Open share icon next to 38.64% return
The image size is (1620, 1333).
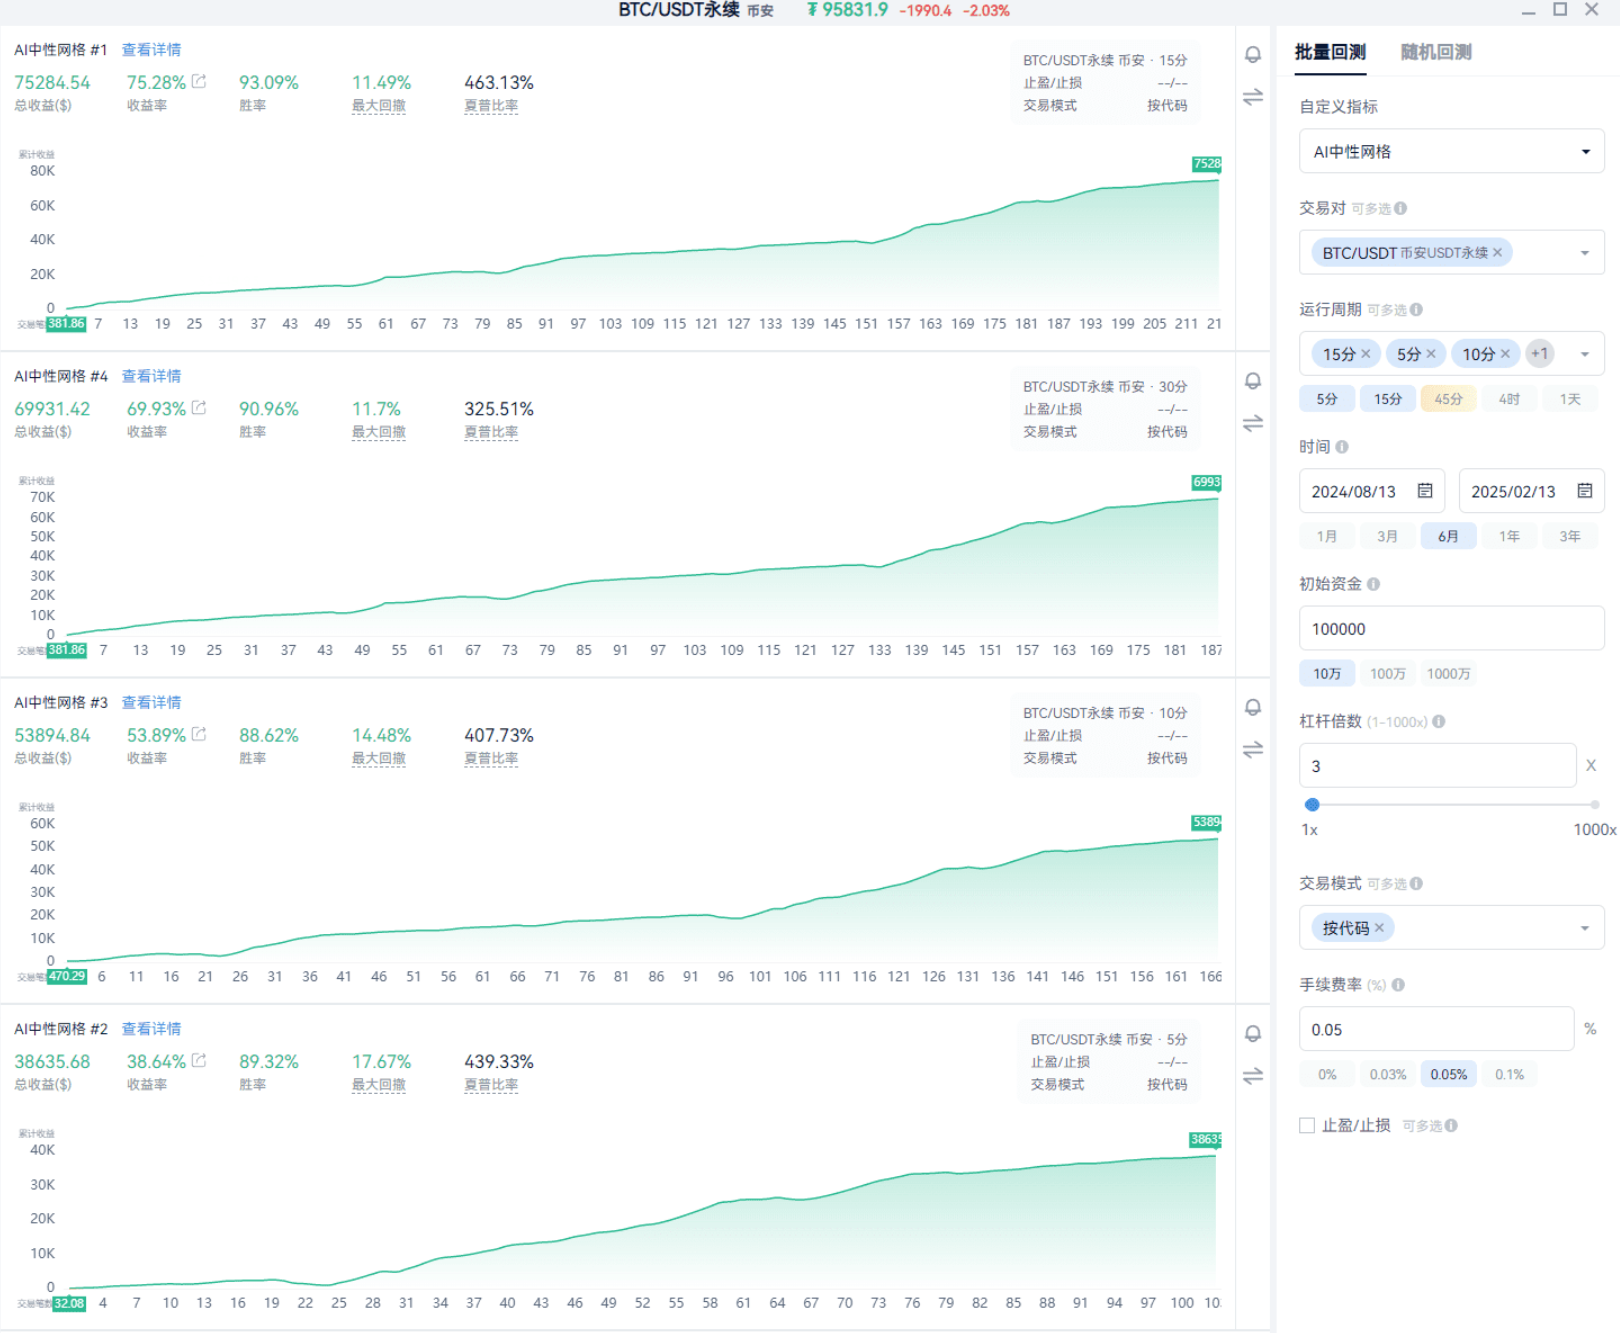click(x=199, y=1061)
